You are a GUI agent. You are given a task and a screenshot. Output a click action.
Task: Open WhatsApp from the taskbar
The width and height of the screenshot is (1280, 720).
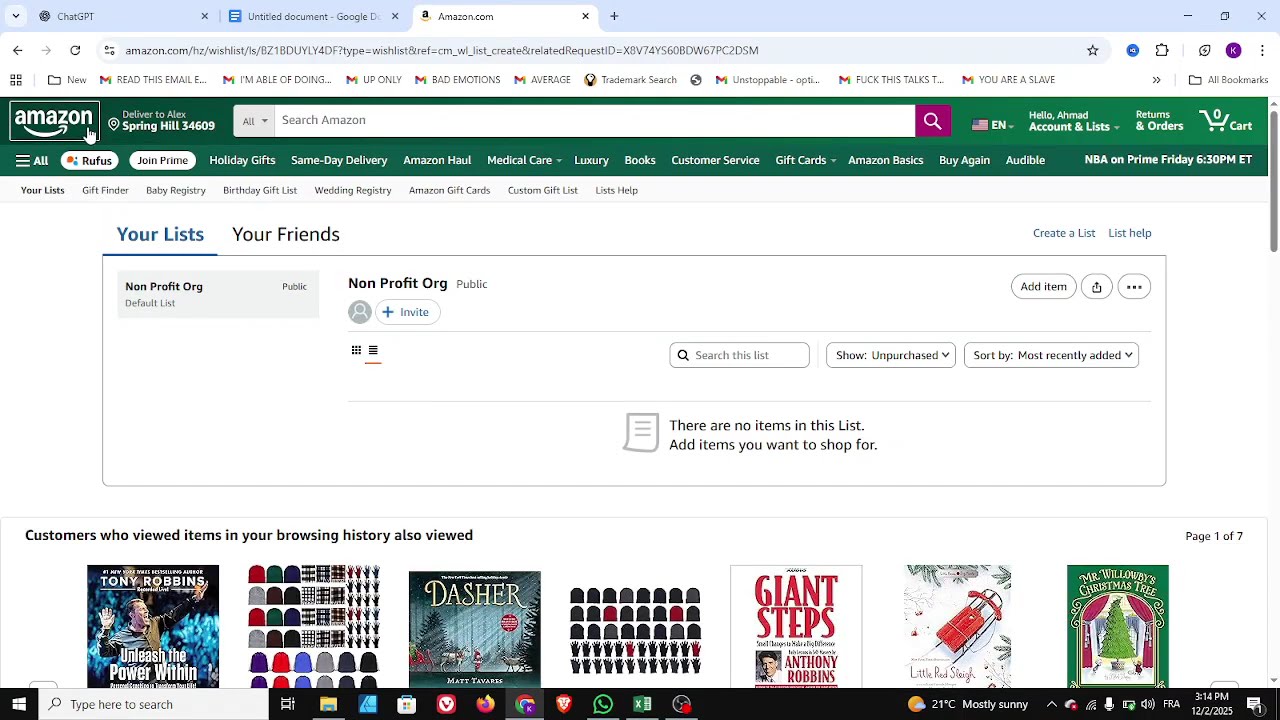click(x=603, y=704)
